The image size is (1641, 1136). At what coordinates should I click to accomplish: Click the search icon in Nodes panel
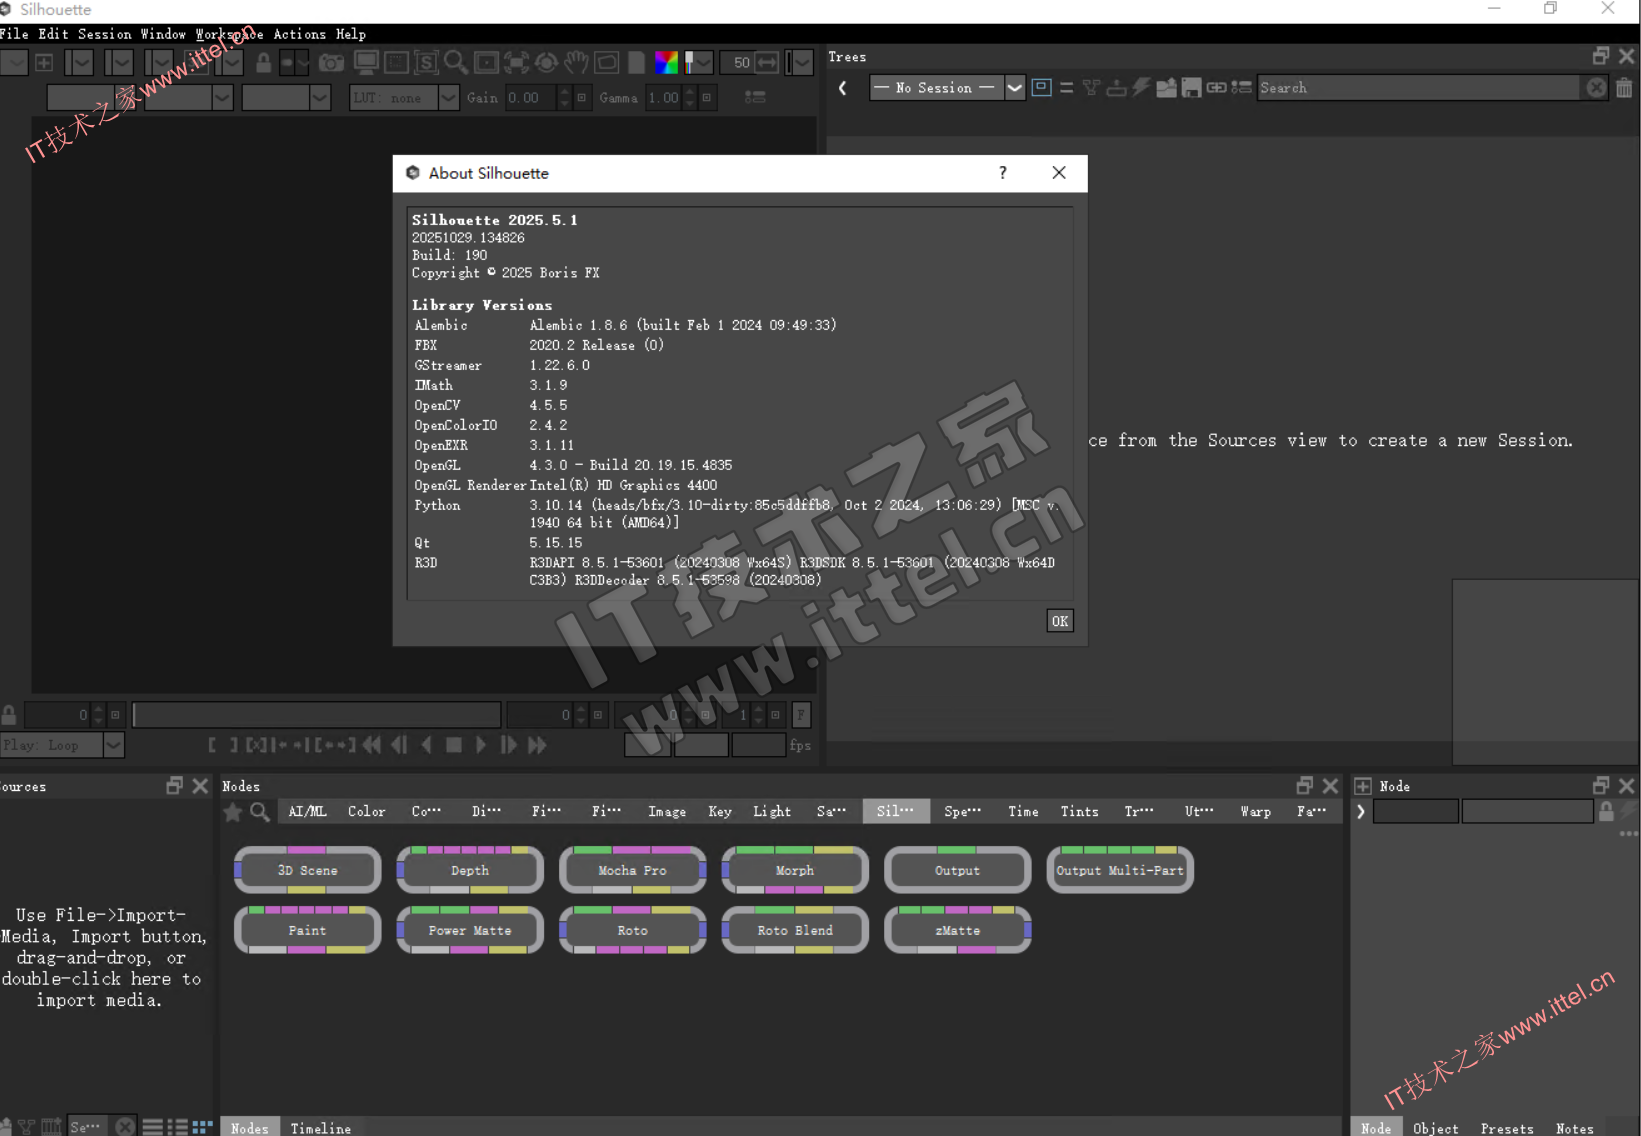(x=260, y=812)
